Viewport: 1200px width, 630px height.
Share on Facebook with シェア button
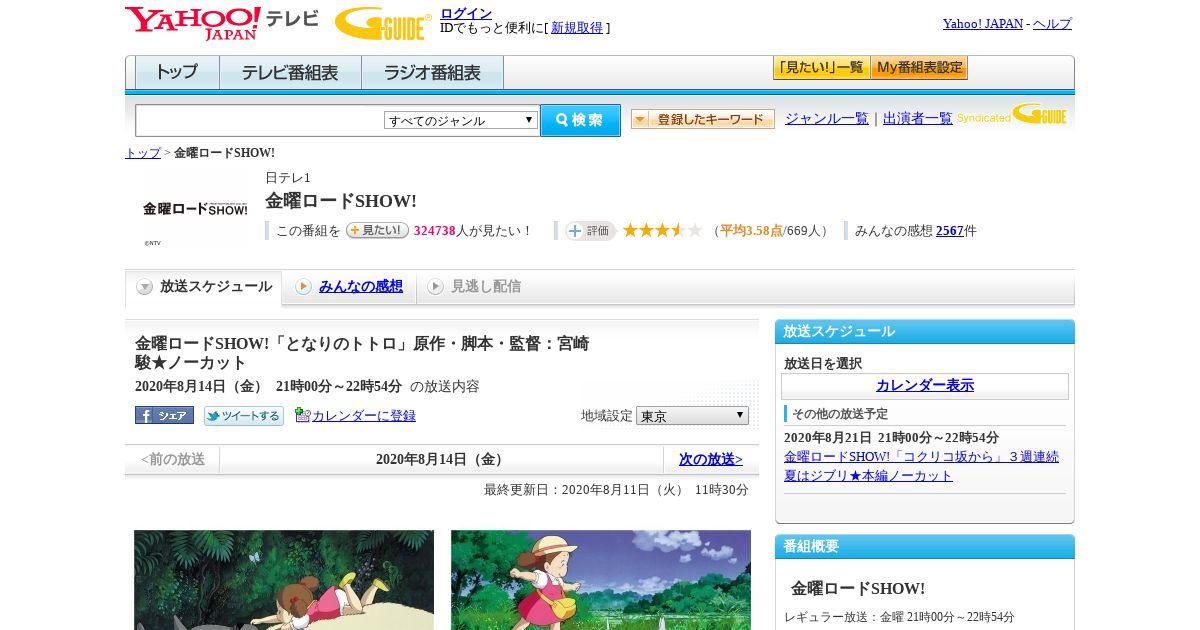click(x=164, y=415)
